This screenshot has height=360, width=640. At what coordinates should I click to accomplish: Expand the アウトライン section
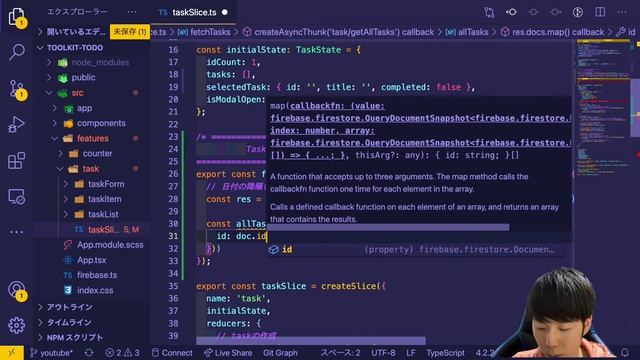69,307
